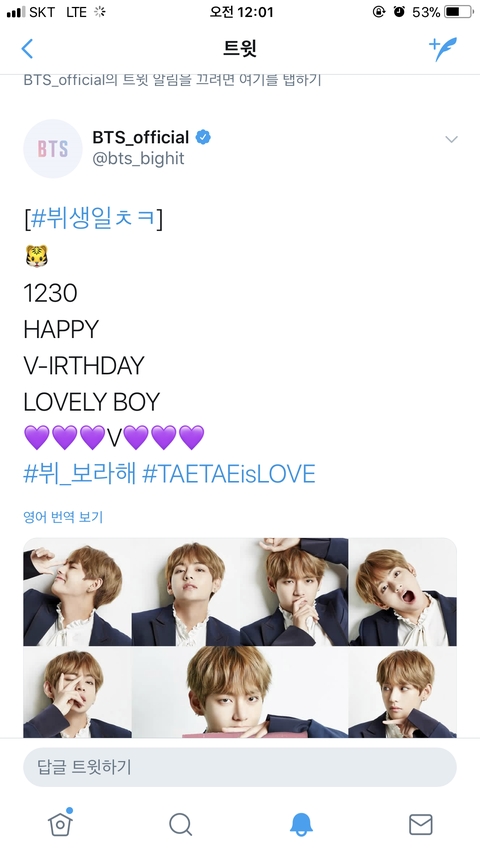Tap the BTS profile avatar
Viewport: 480px width, 853px height.
click(53, 149)
